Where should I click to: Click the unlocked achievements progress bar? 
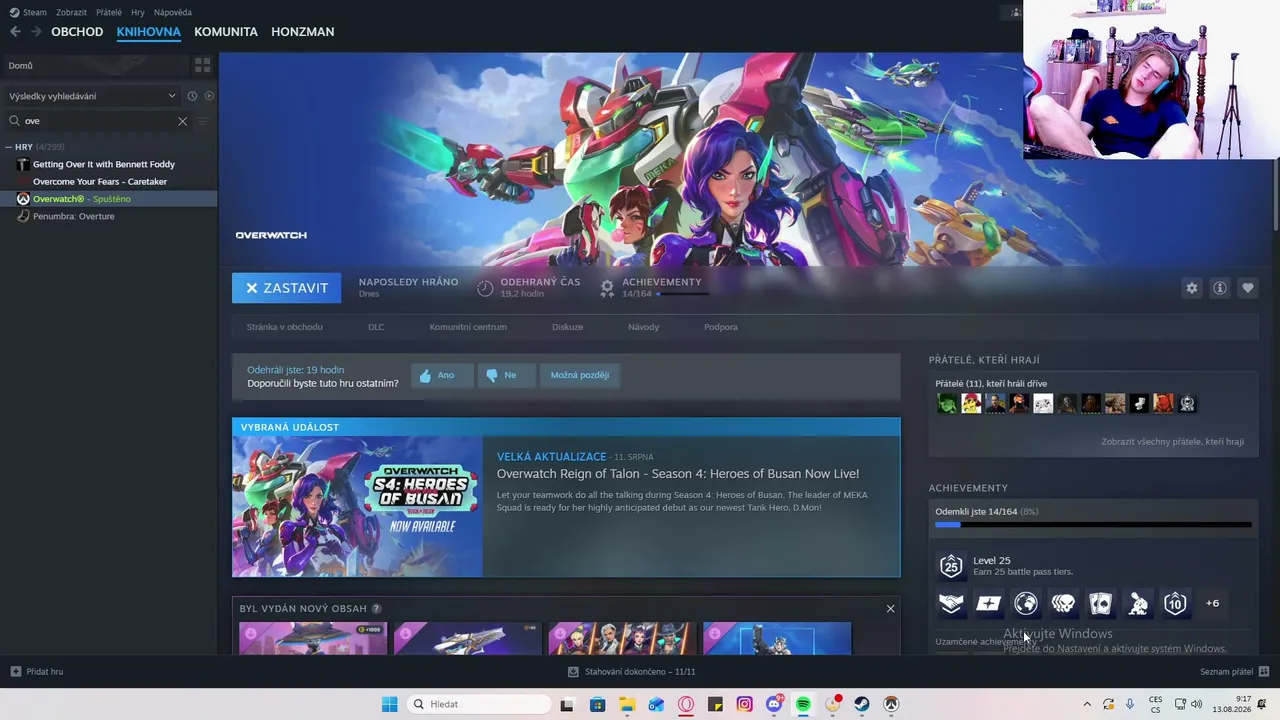tap(1093, 524)
